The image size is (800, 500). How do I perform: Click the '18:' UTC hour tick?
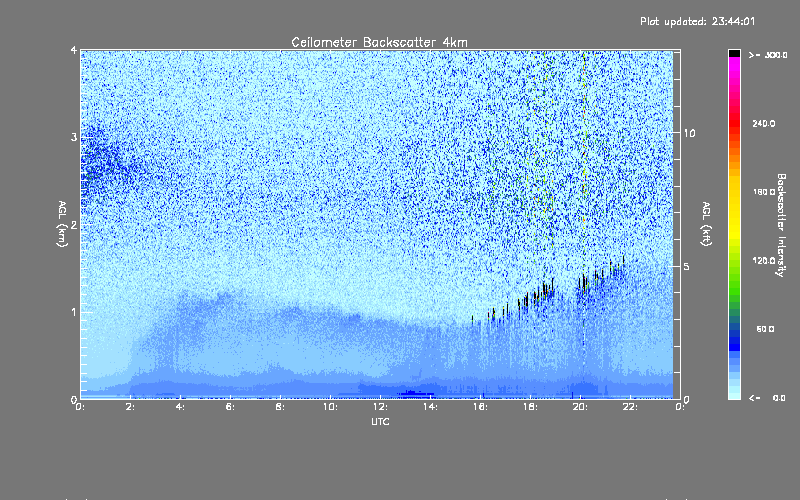[x=530, y=407]
